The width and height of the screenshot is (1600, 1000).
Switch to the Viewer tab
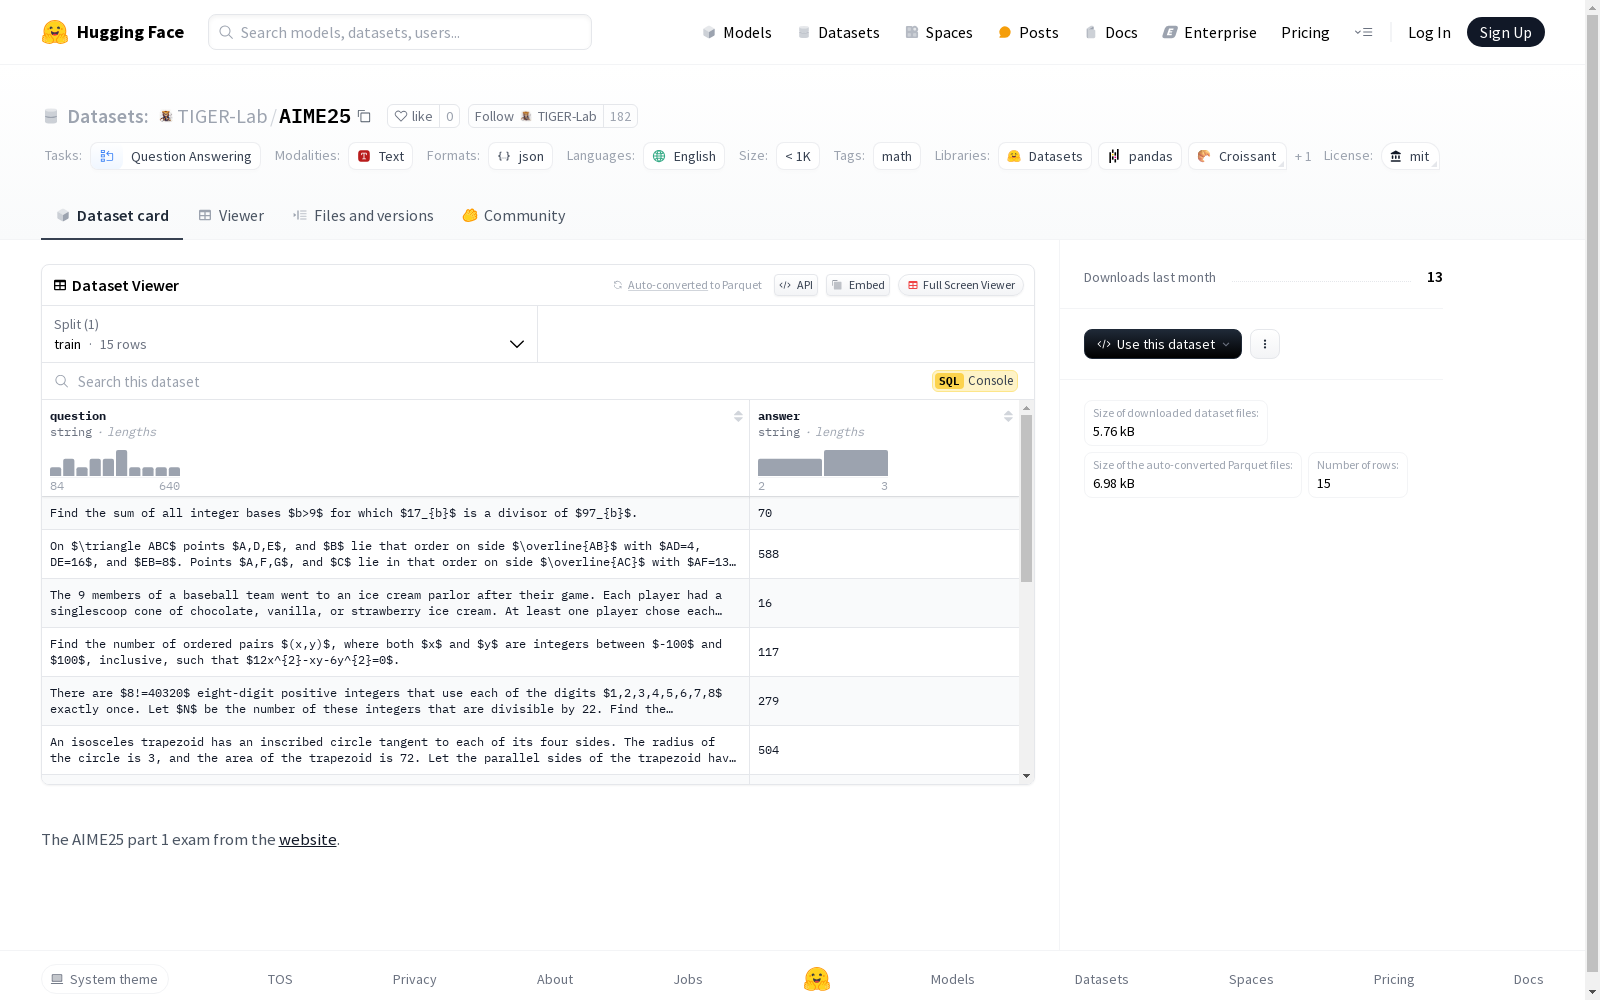[231, 215]
